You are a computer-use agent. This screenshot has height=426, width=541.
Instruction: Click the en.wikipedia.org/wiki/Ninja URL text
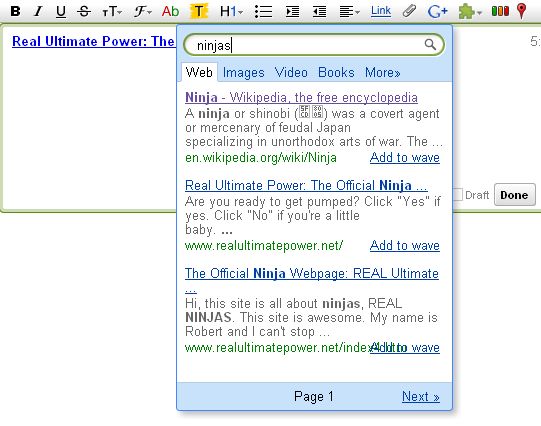261,158
